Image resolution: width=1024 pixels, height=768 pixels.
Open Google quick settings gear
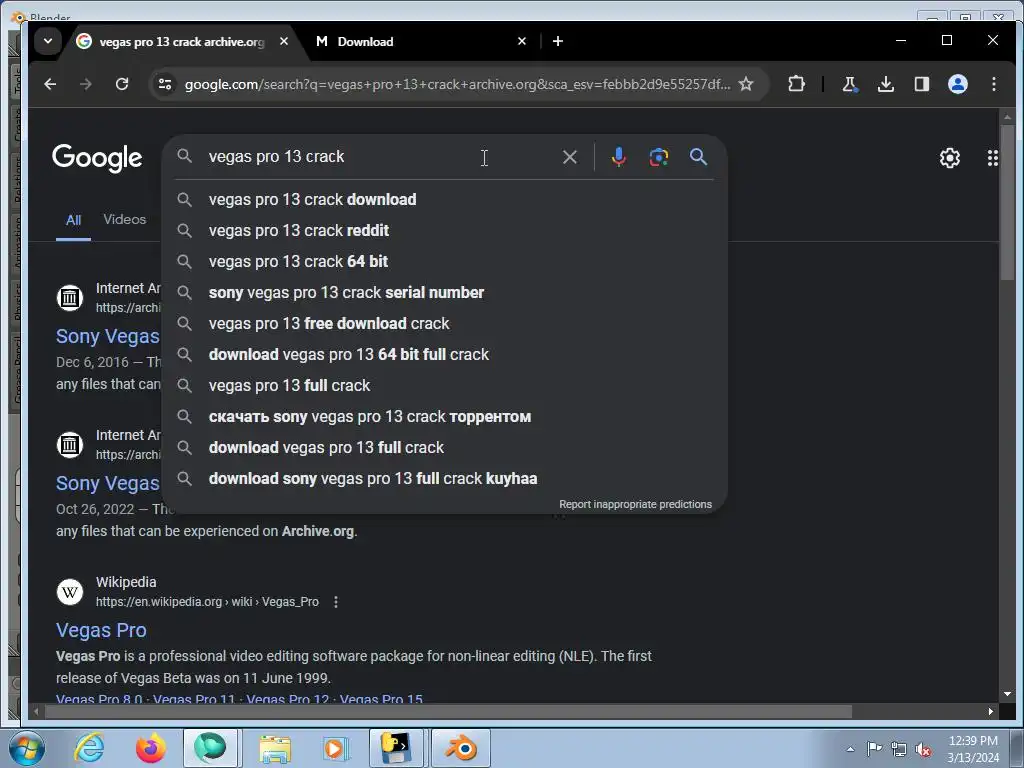(950, 157)
